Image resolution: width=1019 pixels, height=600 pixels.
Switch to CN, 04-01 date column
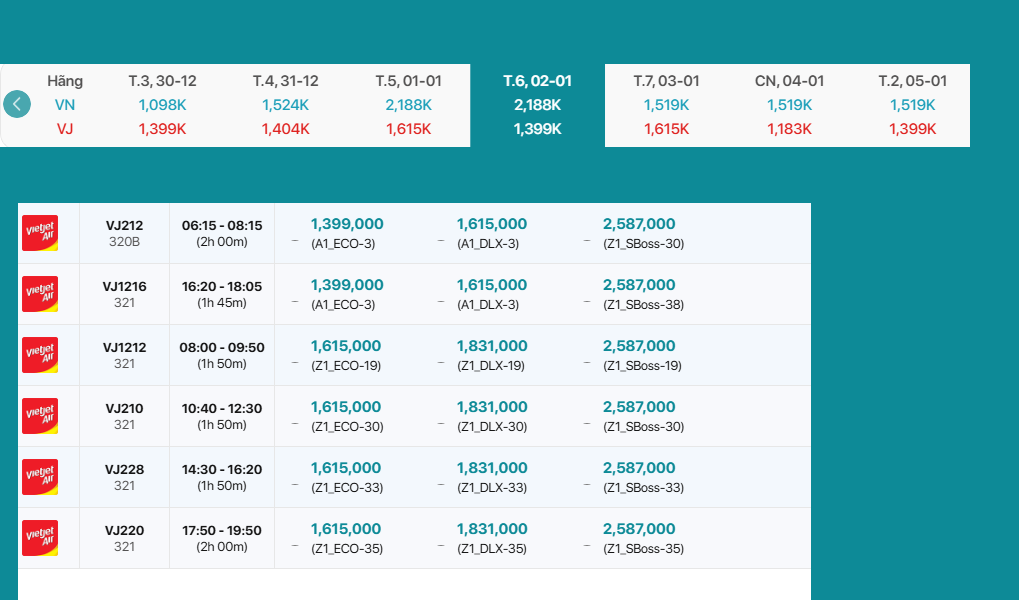tap(789, 81)
